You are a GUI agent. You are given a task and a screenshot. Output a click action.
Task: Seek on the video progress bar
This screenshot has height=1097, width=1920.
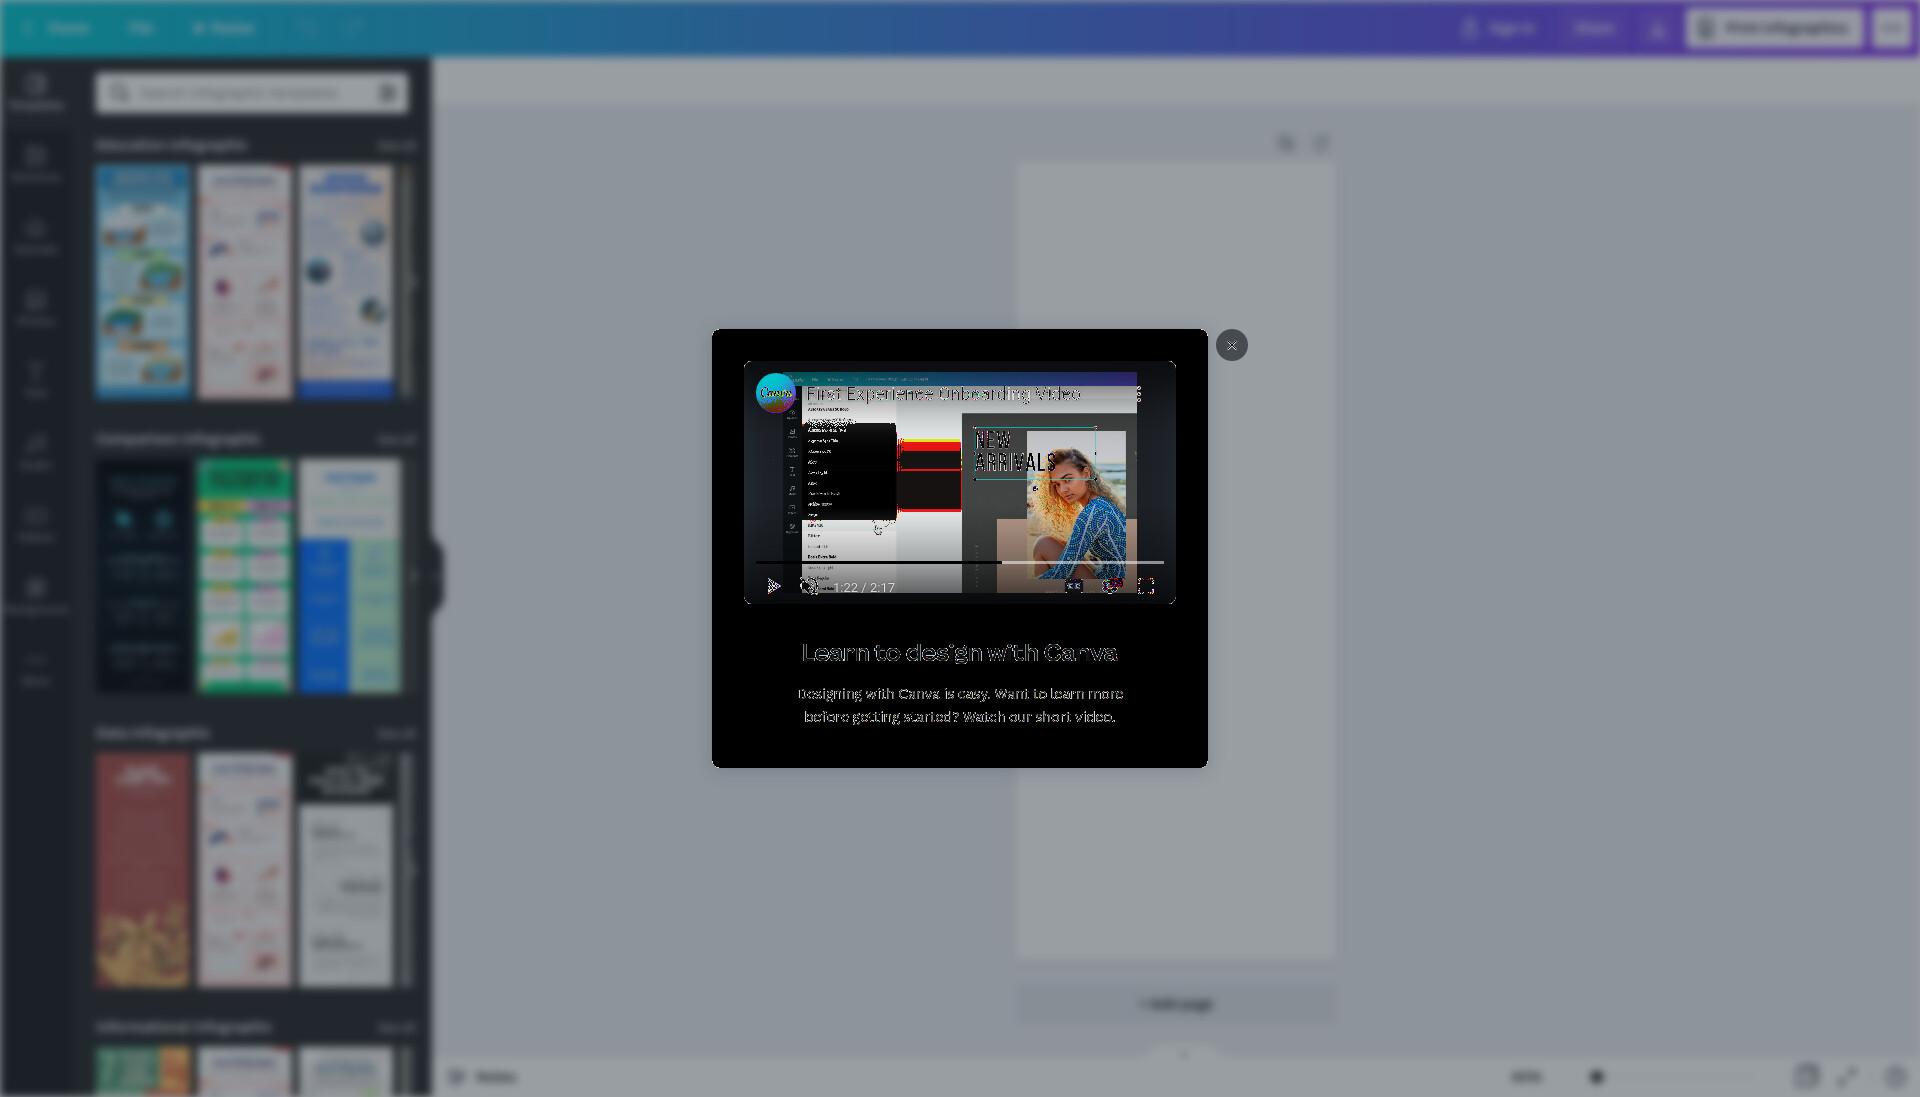(960, 562)
